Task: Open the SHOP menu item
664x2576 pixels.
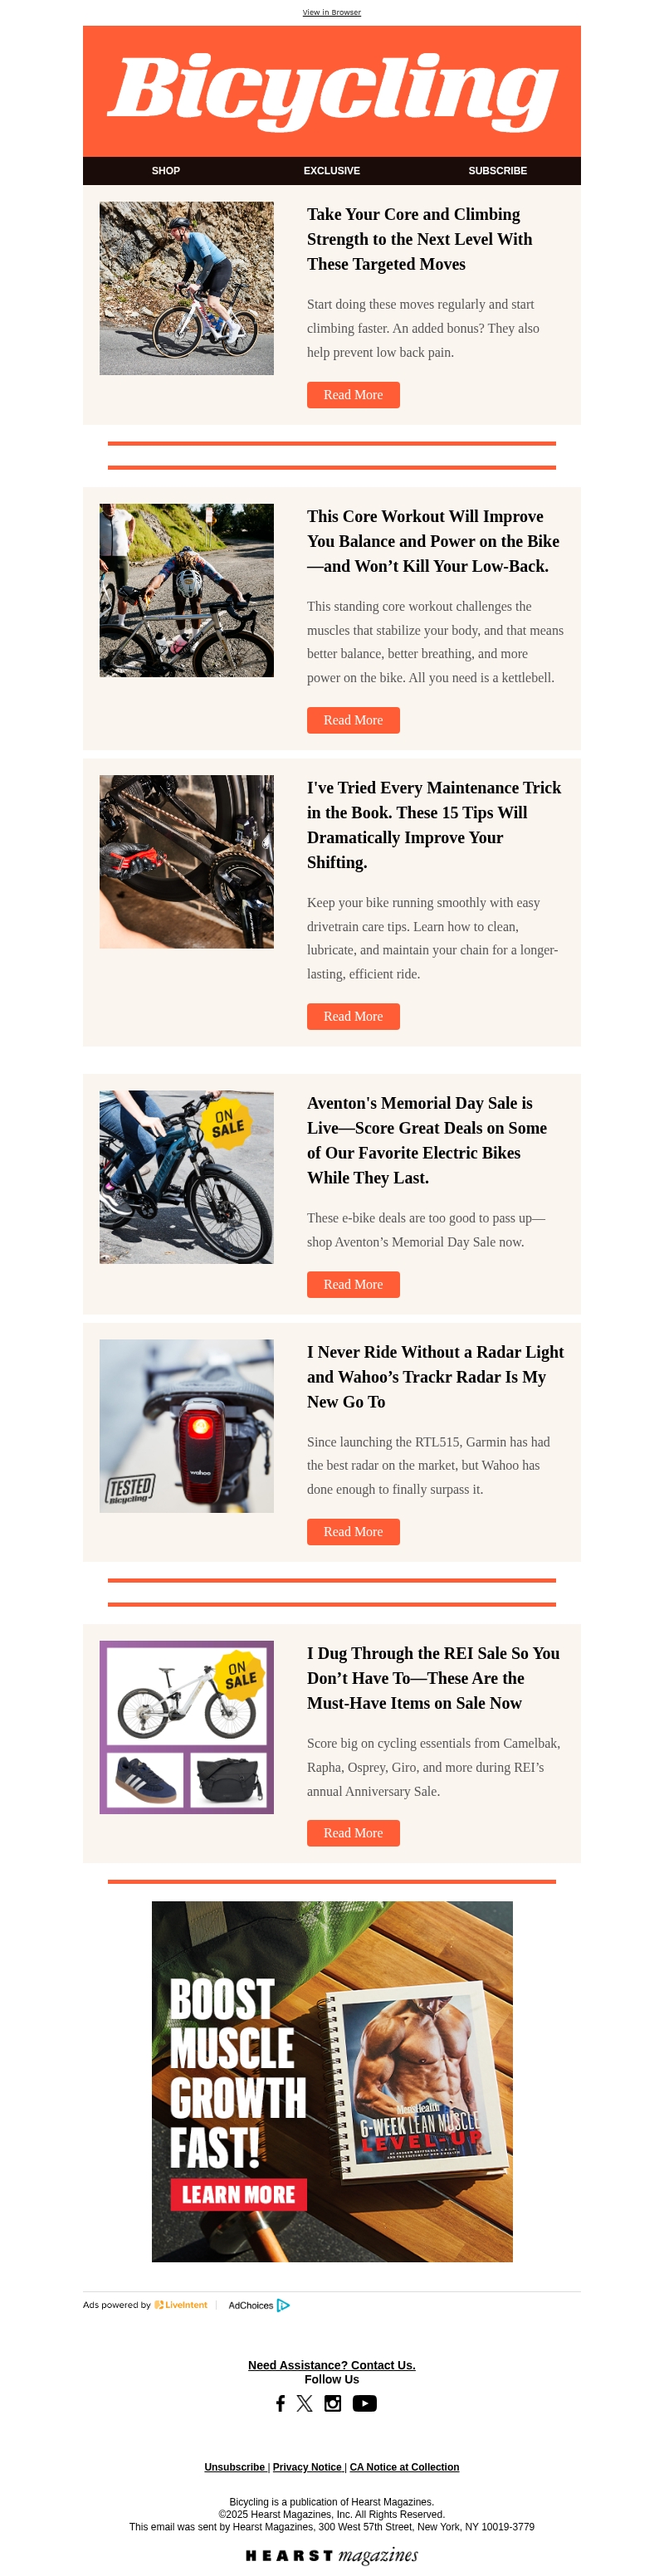Action: click(166, 171)
